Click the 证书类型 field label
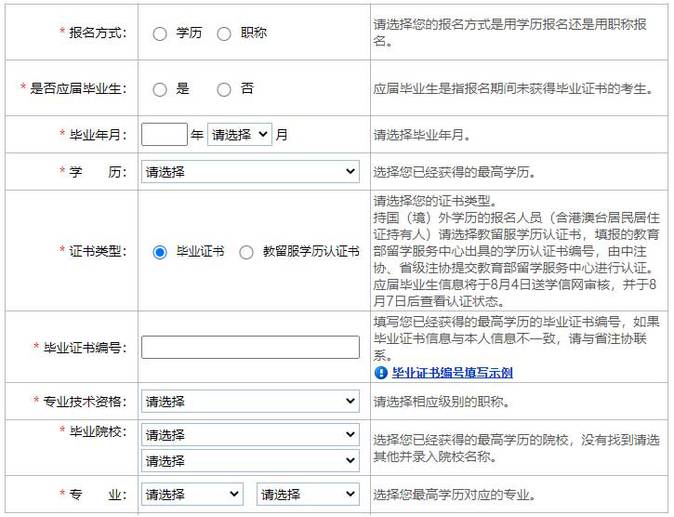The height and width of the screenshot is (517, 674). coord(98,252)
